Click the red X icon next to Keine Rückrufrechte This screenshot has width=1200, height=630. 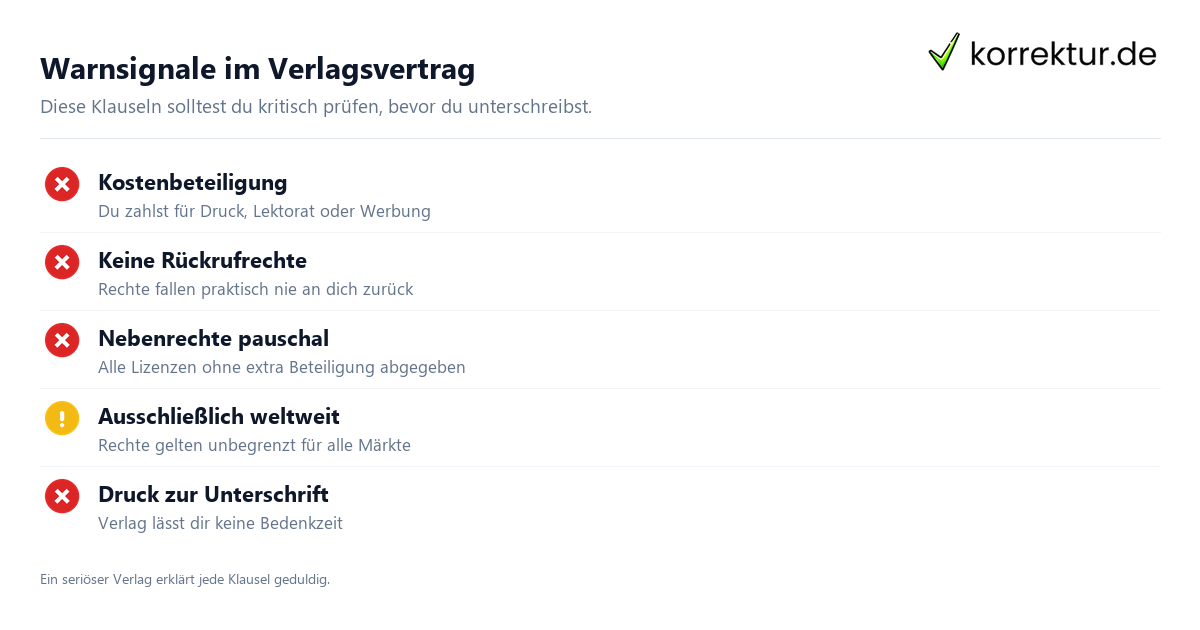62,262
